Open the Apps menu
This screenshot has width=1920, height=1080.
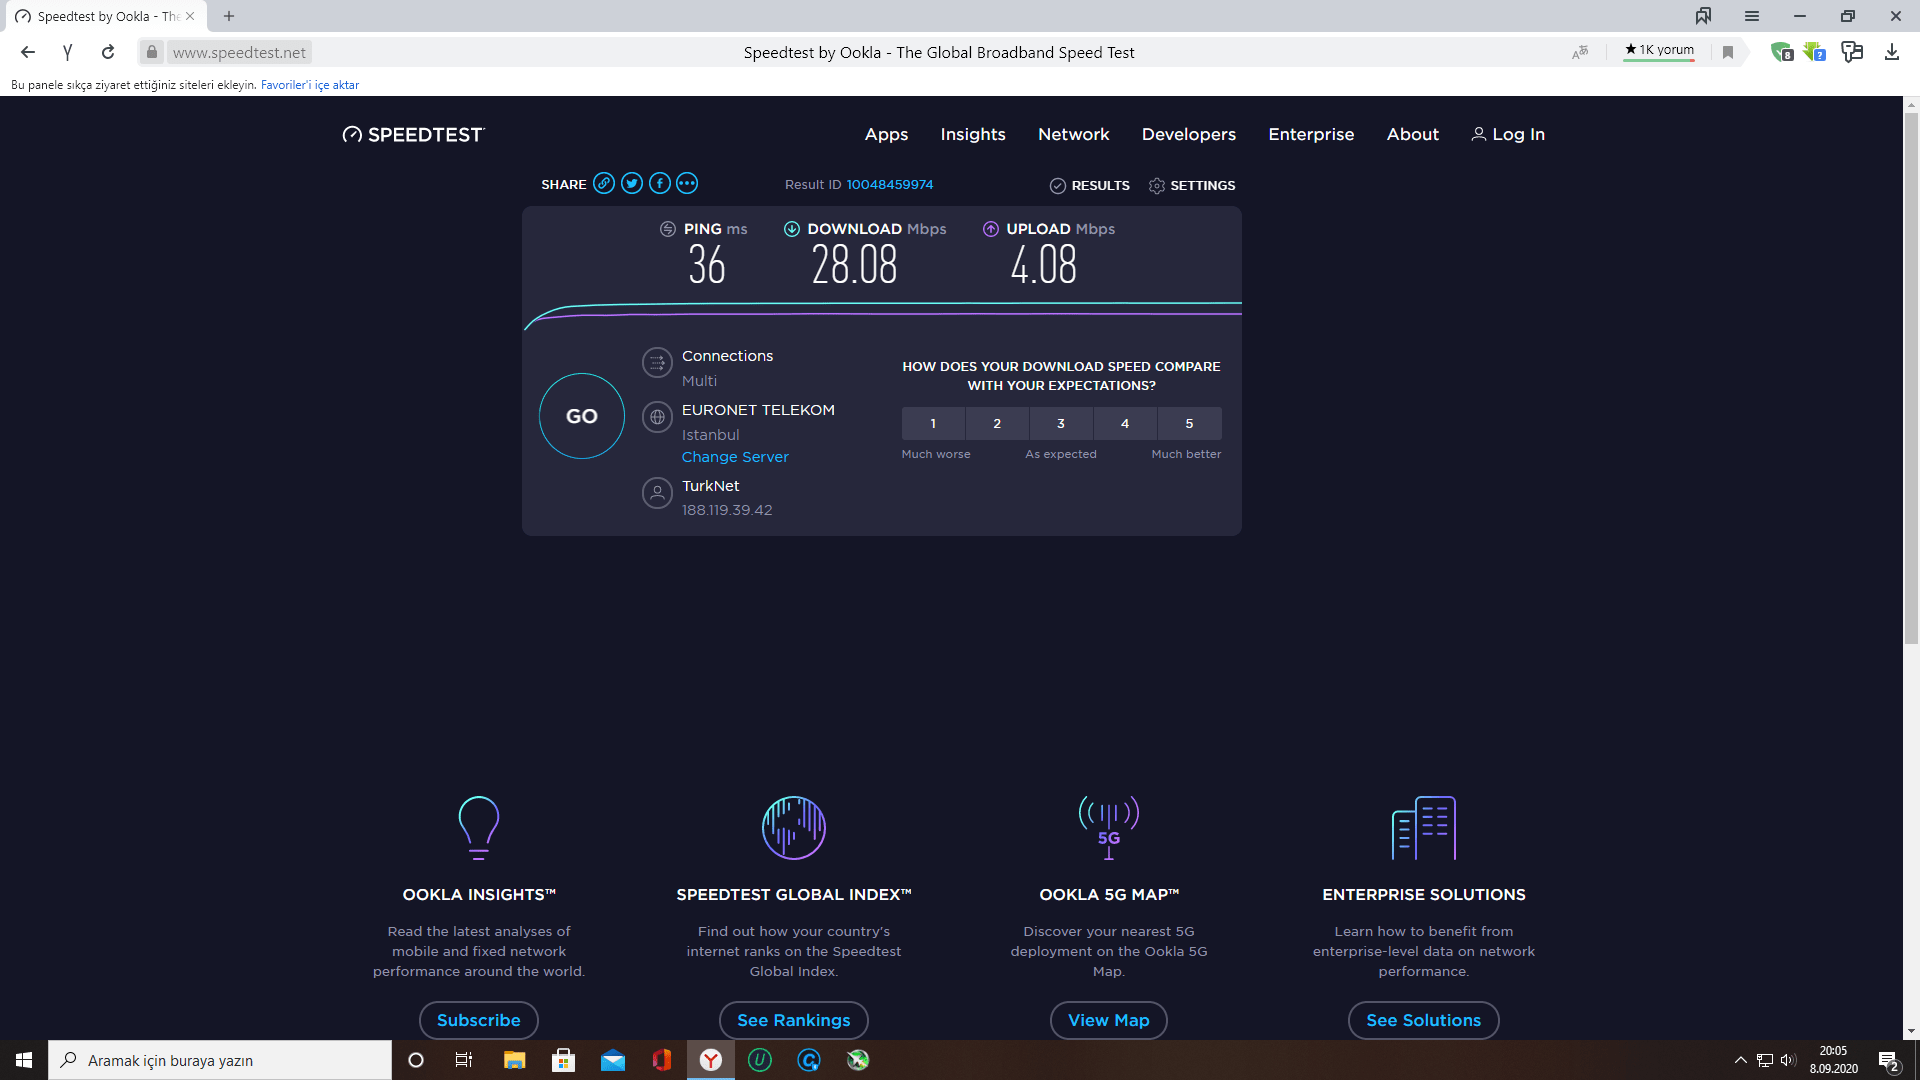pyautogui.click(x=886, y=134)
